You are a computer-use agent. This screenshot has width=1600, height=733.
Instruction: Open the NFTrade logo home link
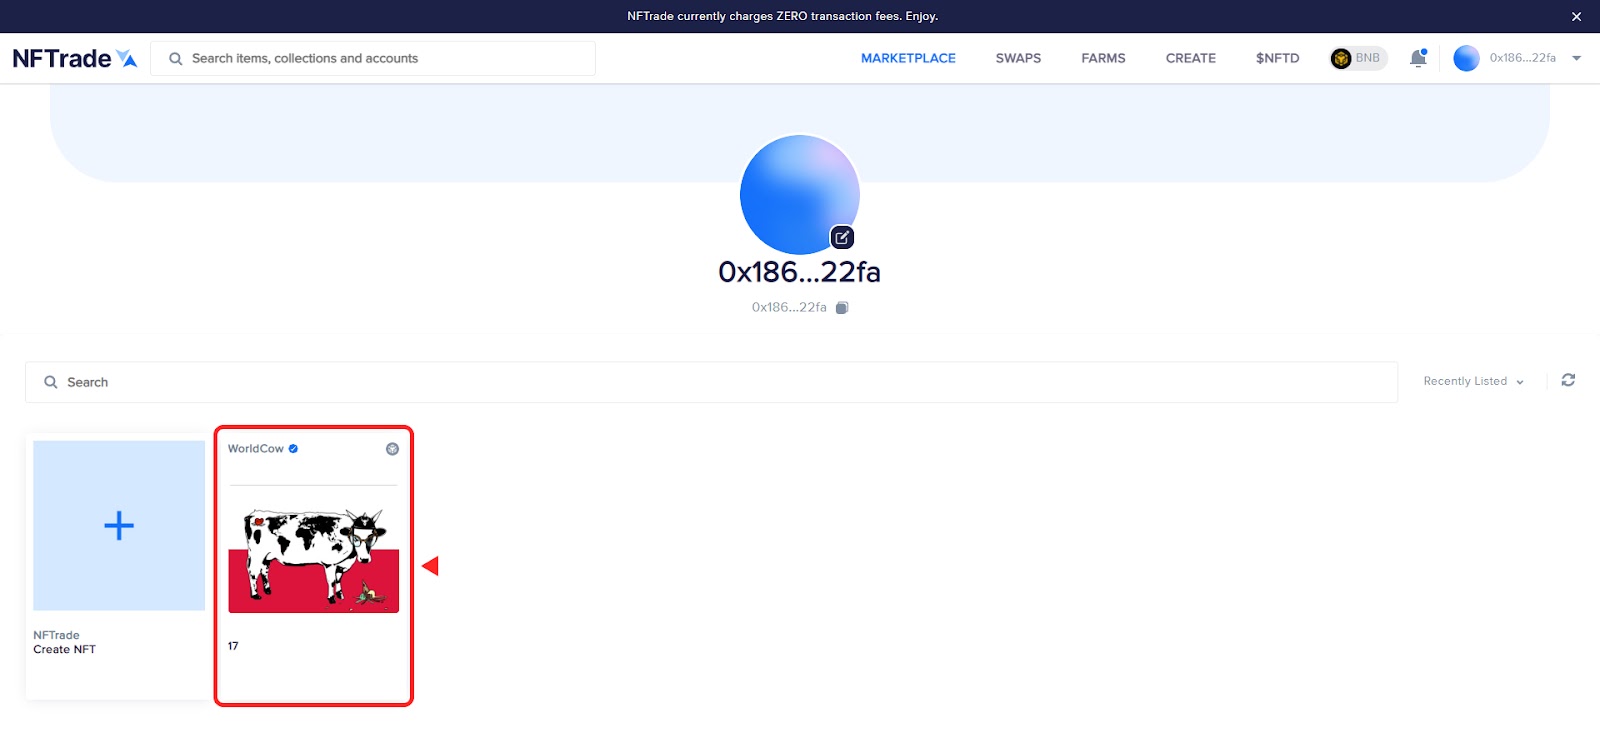pyautogui.click(x=75, y=58)
